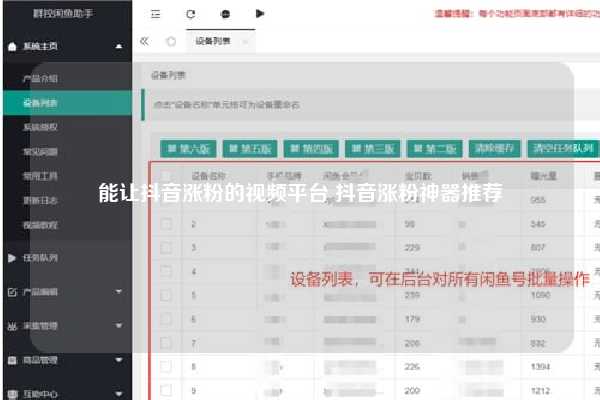
Task: Tick the checkbox for device row 9
Action: (166, 390)
